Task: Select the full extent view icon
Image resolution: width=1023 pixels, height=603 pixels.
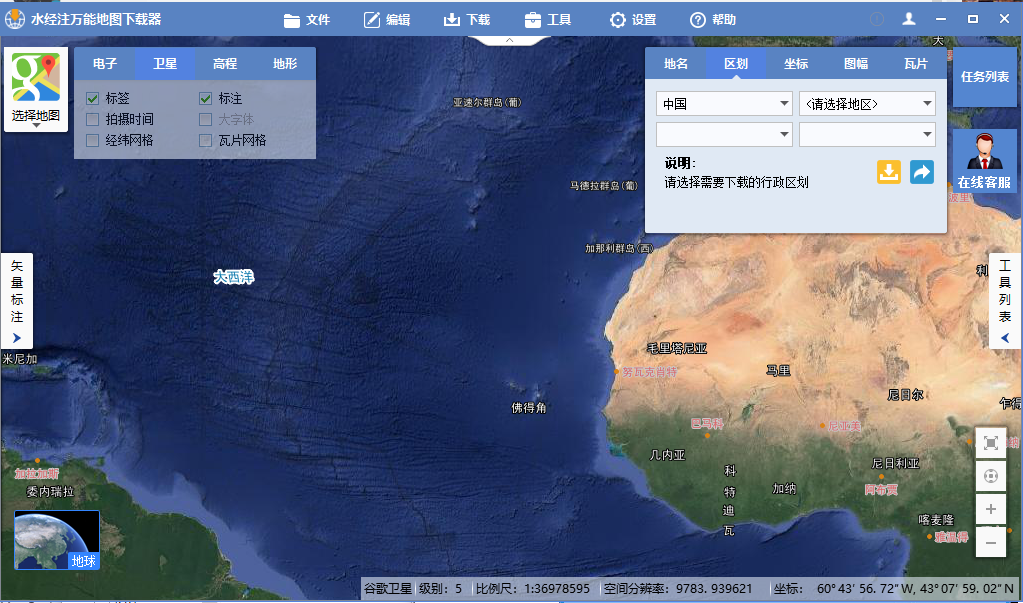Action: point(989,442)
